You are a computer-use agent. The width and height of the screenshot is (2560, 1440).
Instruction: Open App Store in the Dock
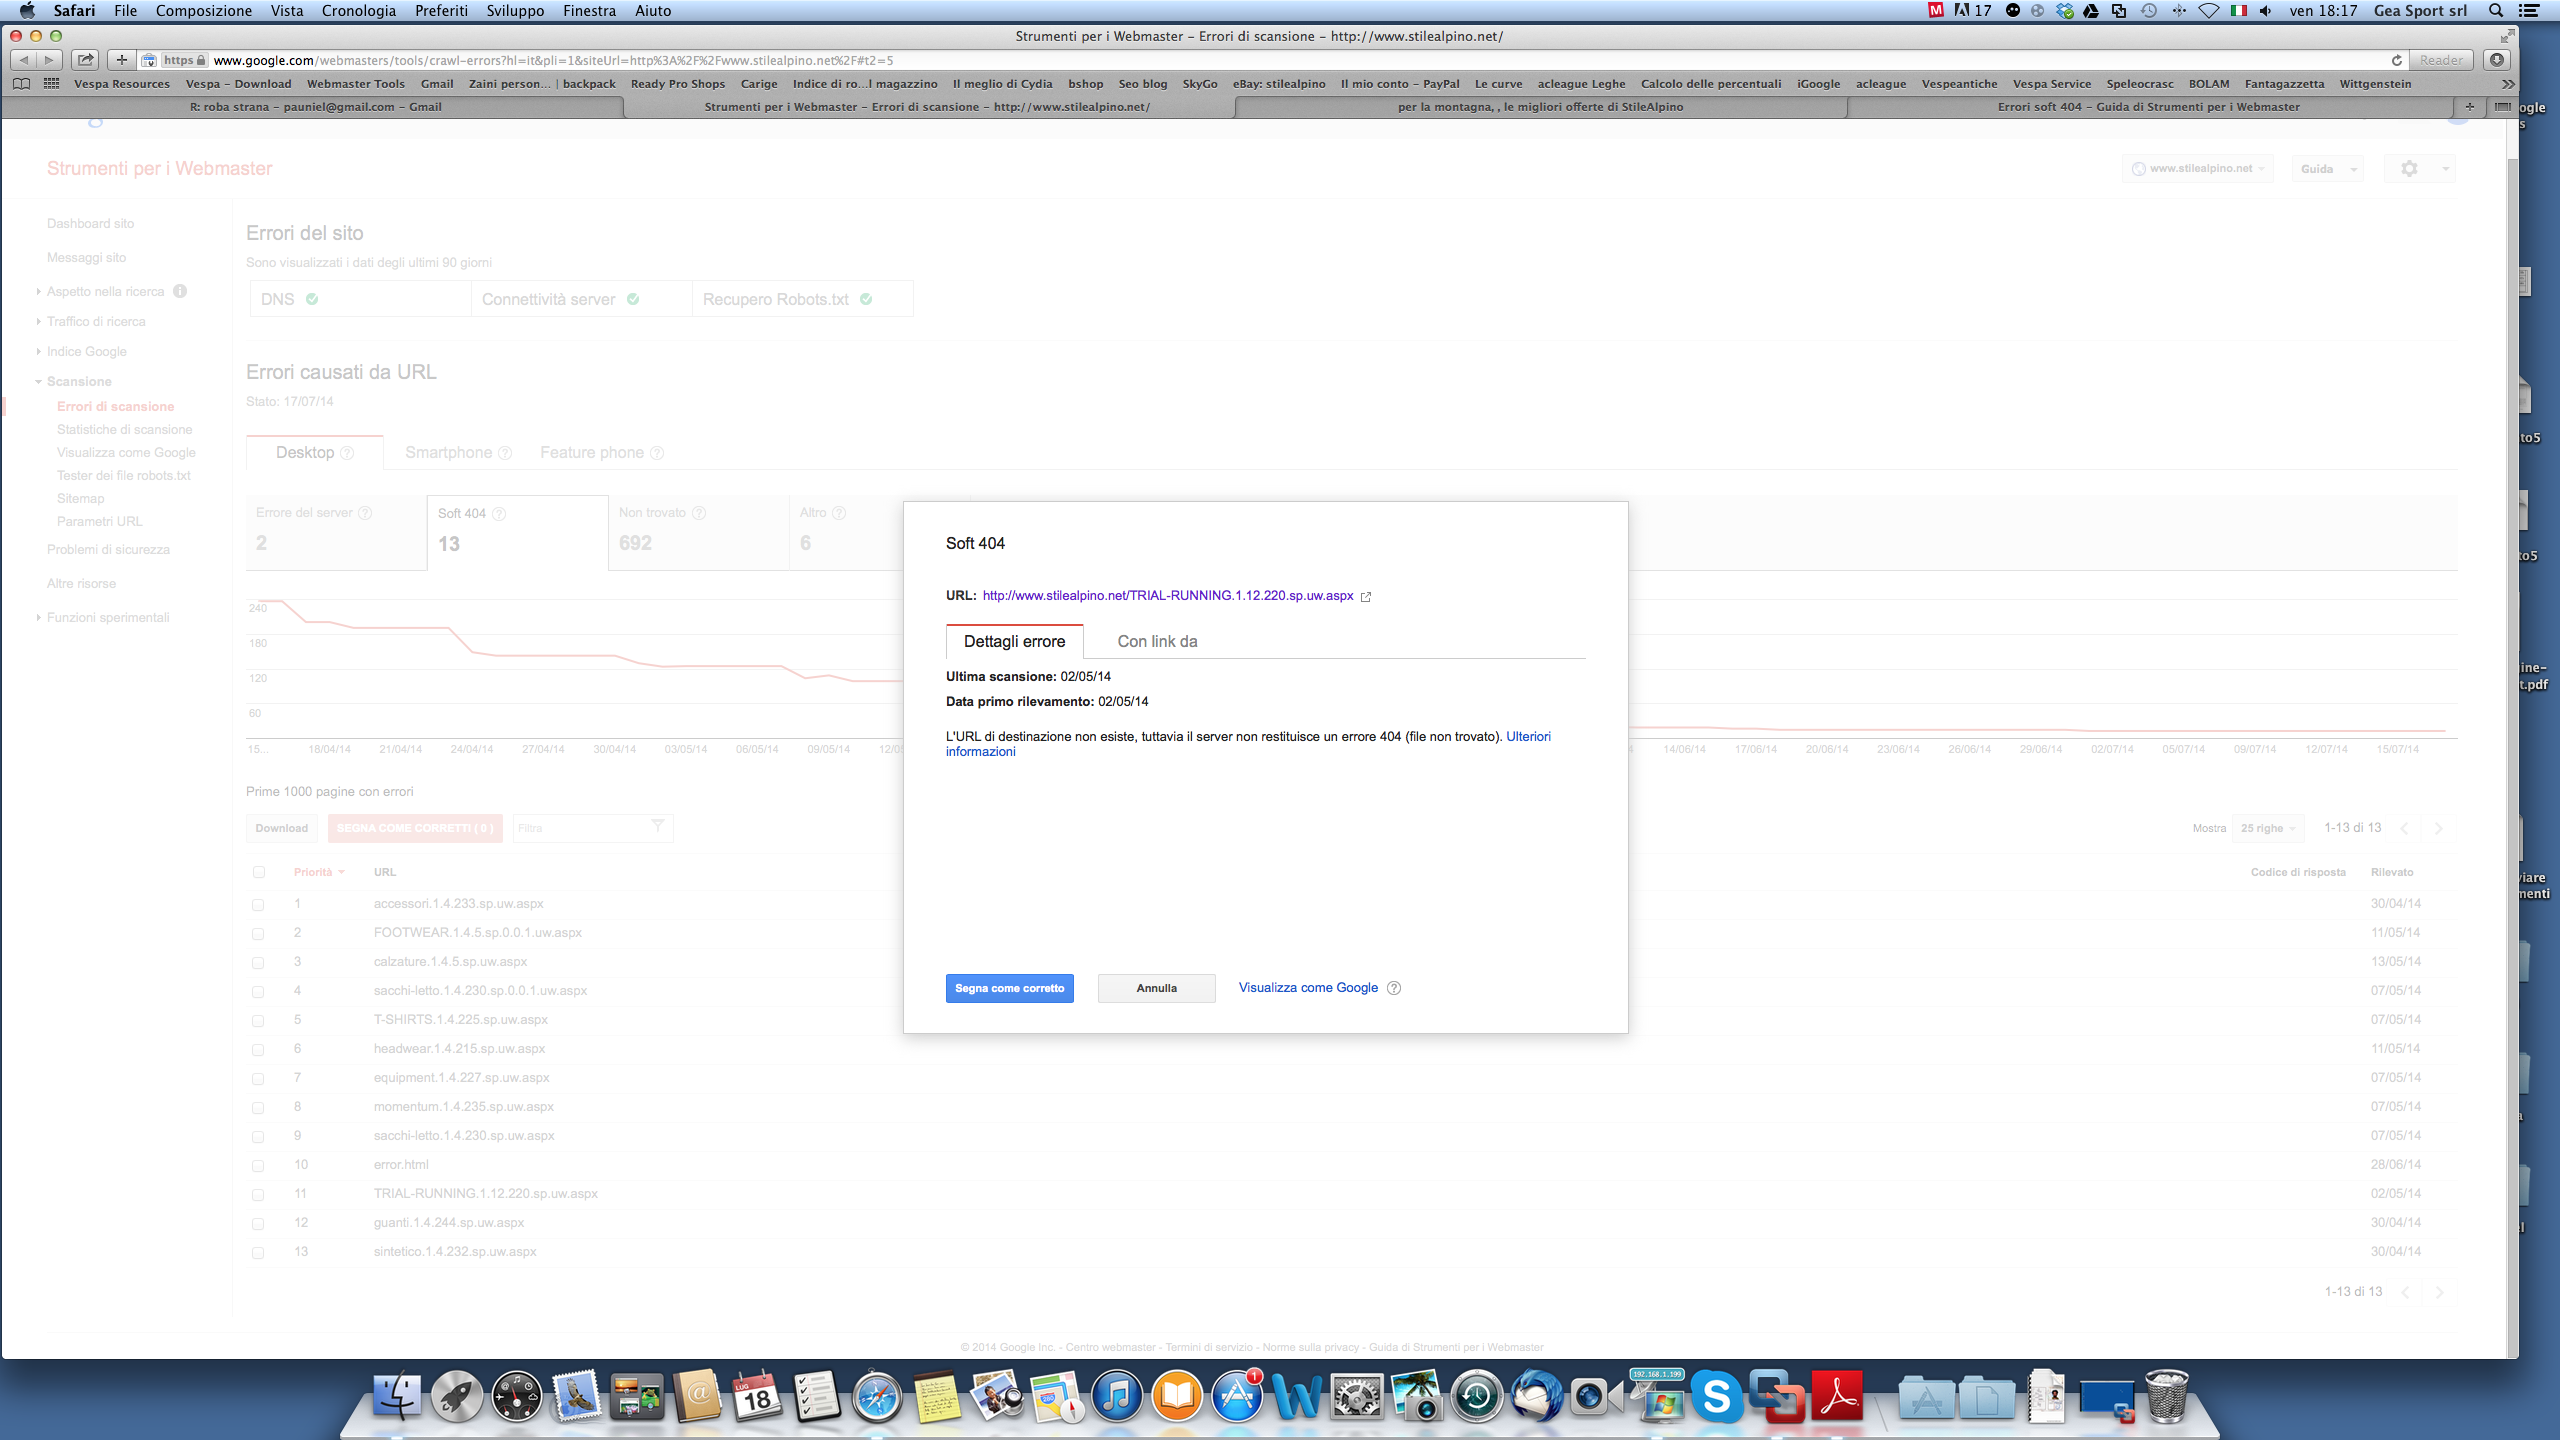click(1237, 1396)
